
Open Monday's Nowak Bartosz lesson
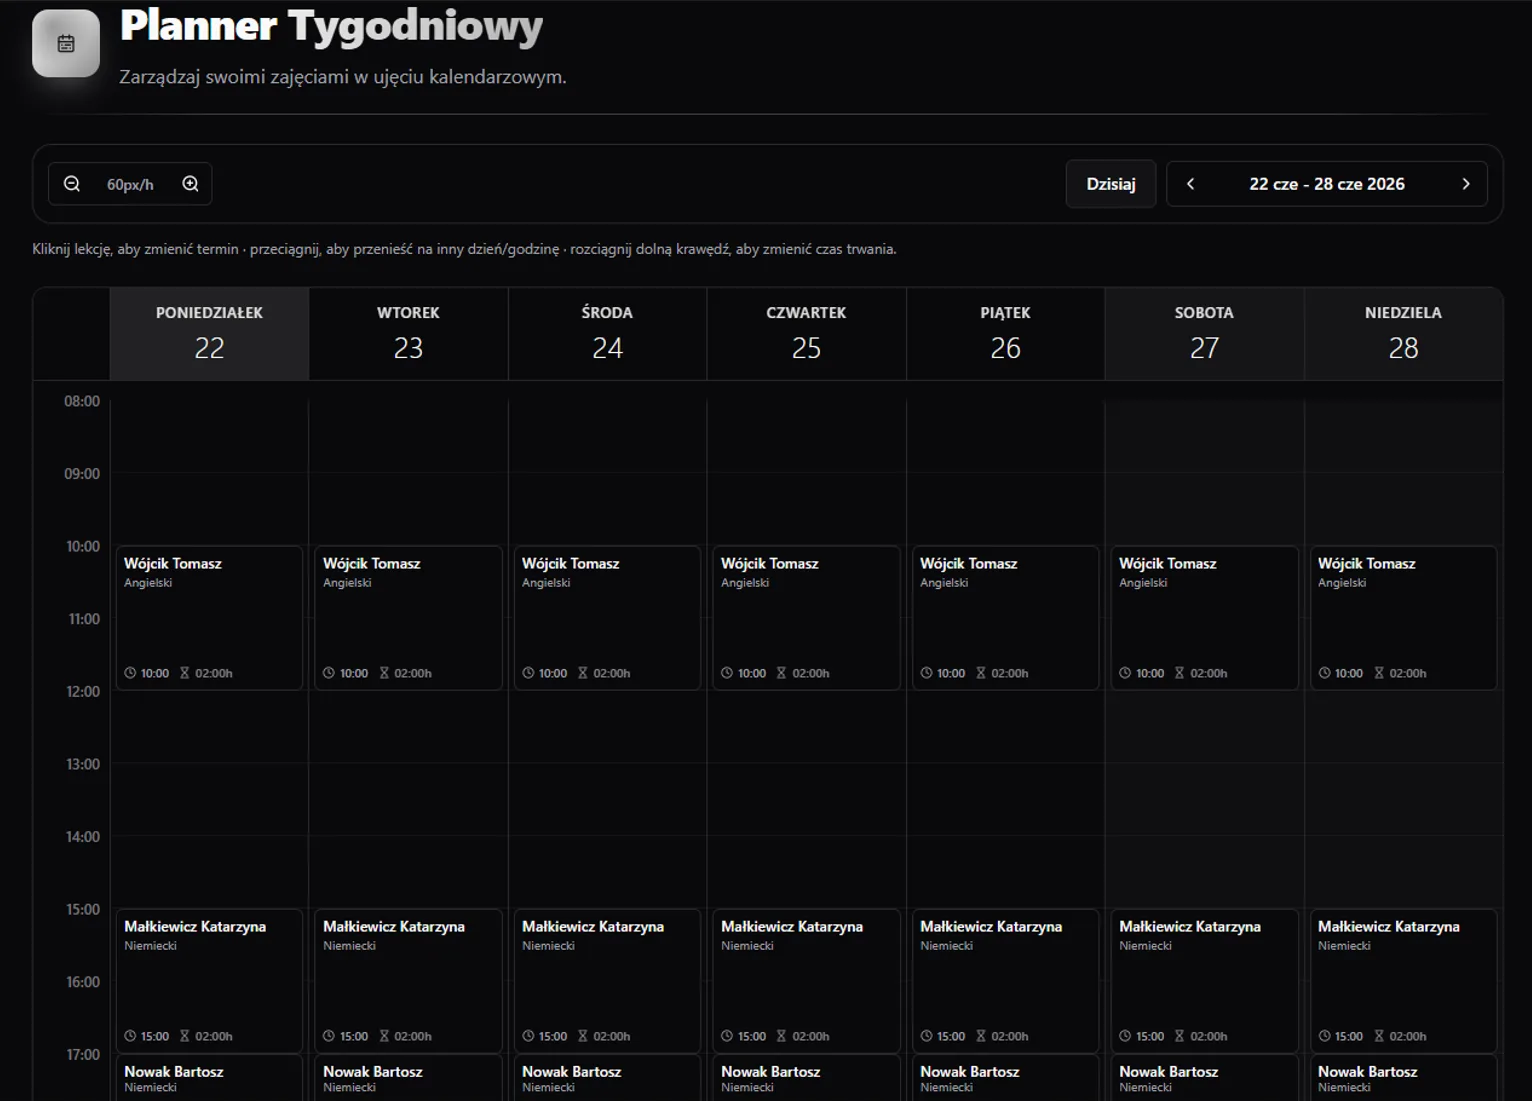tap(209, 1078)
